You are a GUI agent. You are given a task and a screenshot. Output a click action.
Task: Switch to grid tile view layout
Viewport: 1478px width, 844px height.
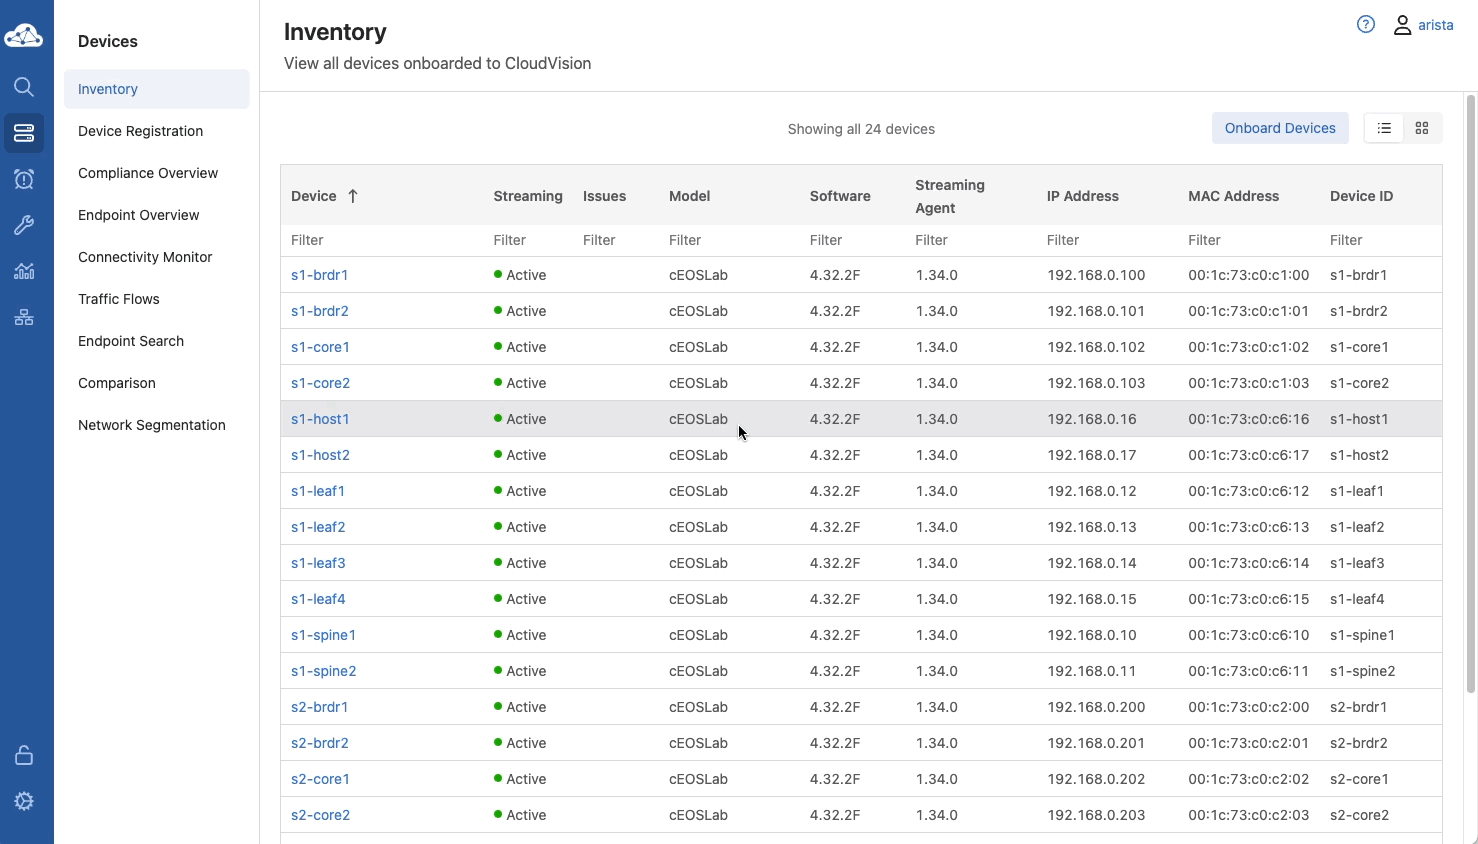point(1422,128)
